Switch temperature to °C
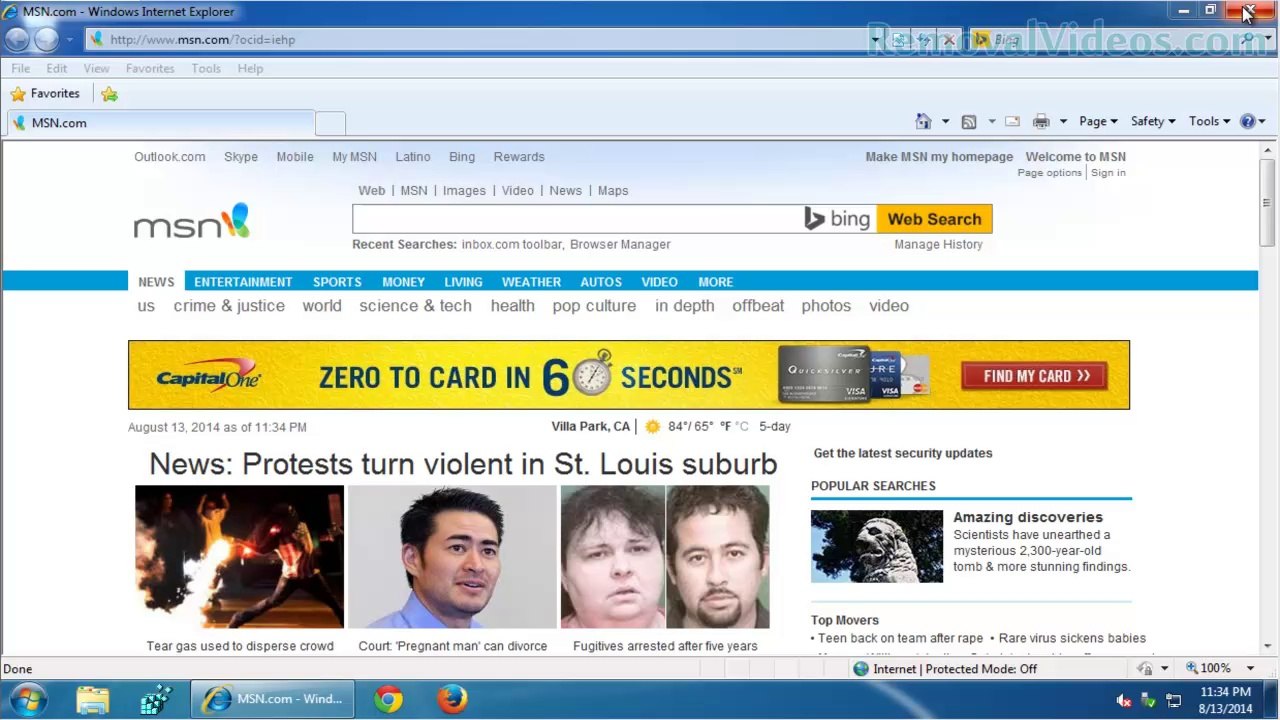This screenshot has height=720, width=1280. [742, 427]
